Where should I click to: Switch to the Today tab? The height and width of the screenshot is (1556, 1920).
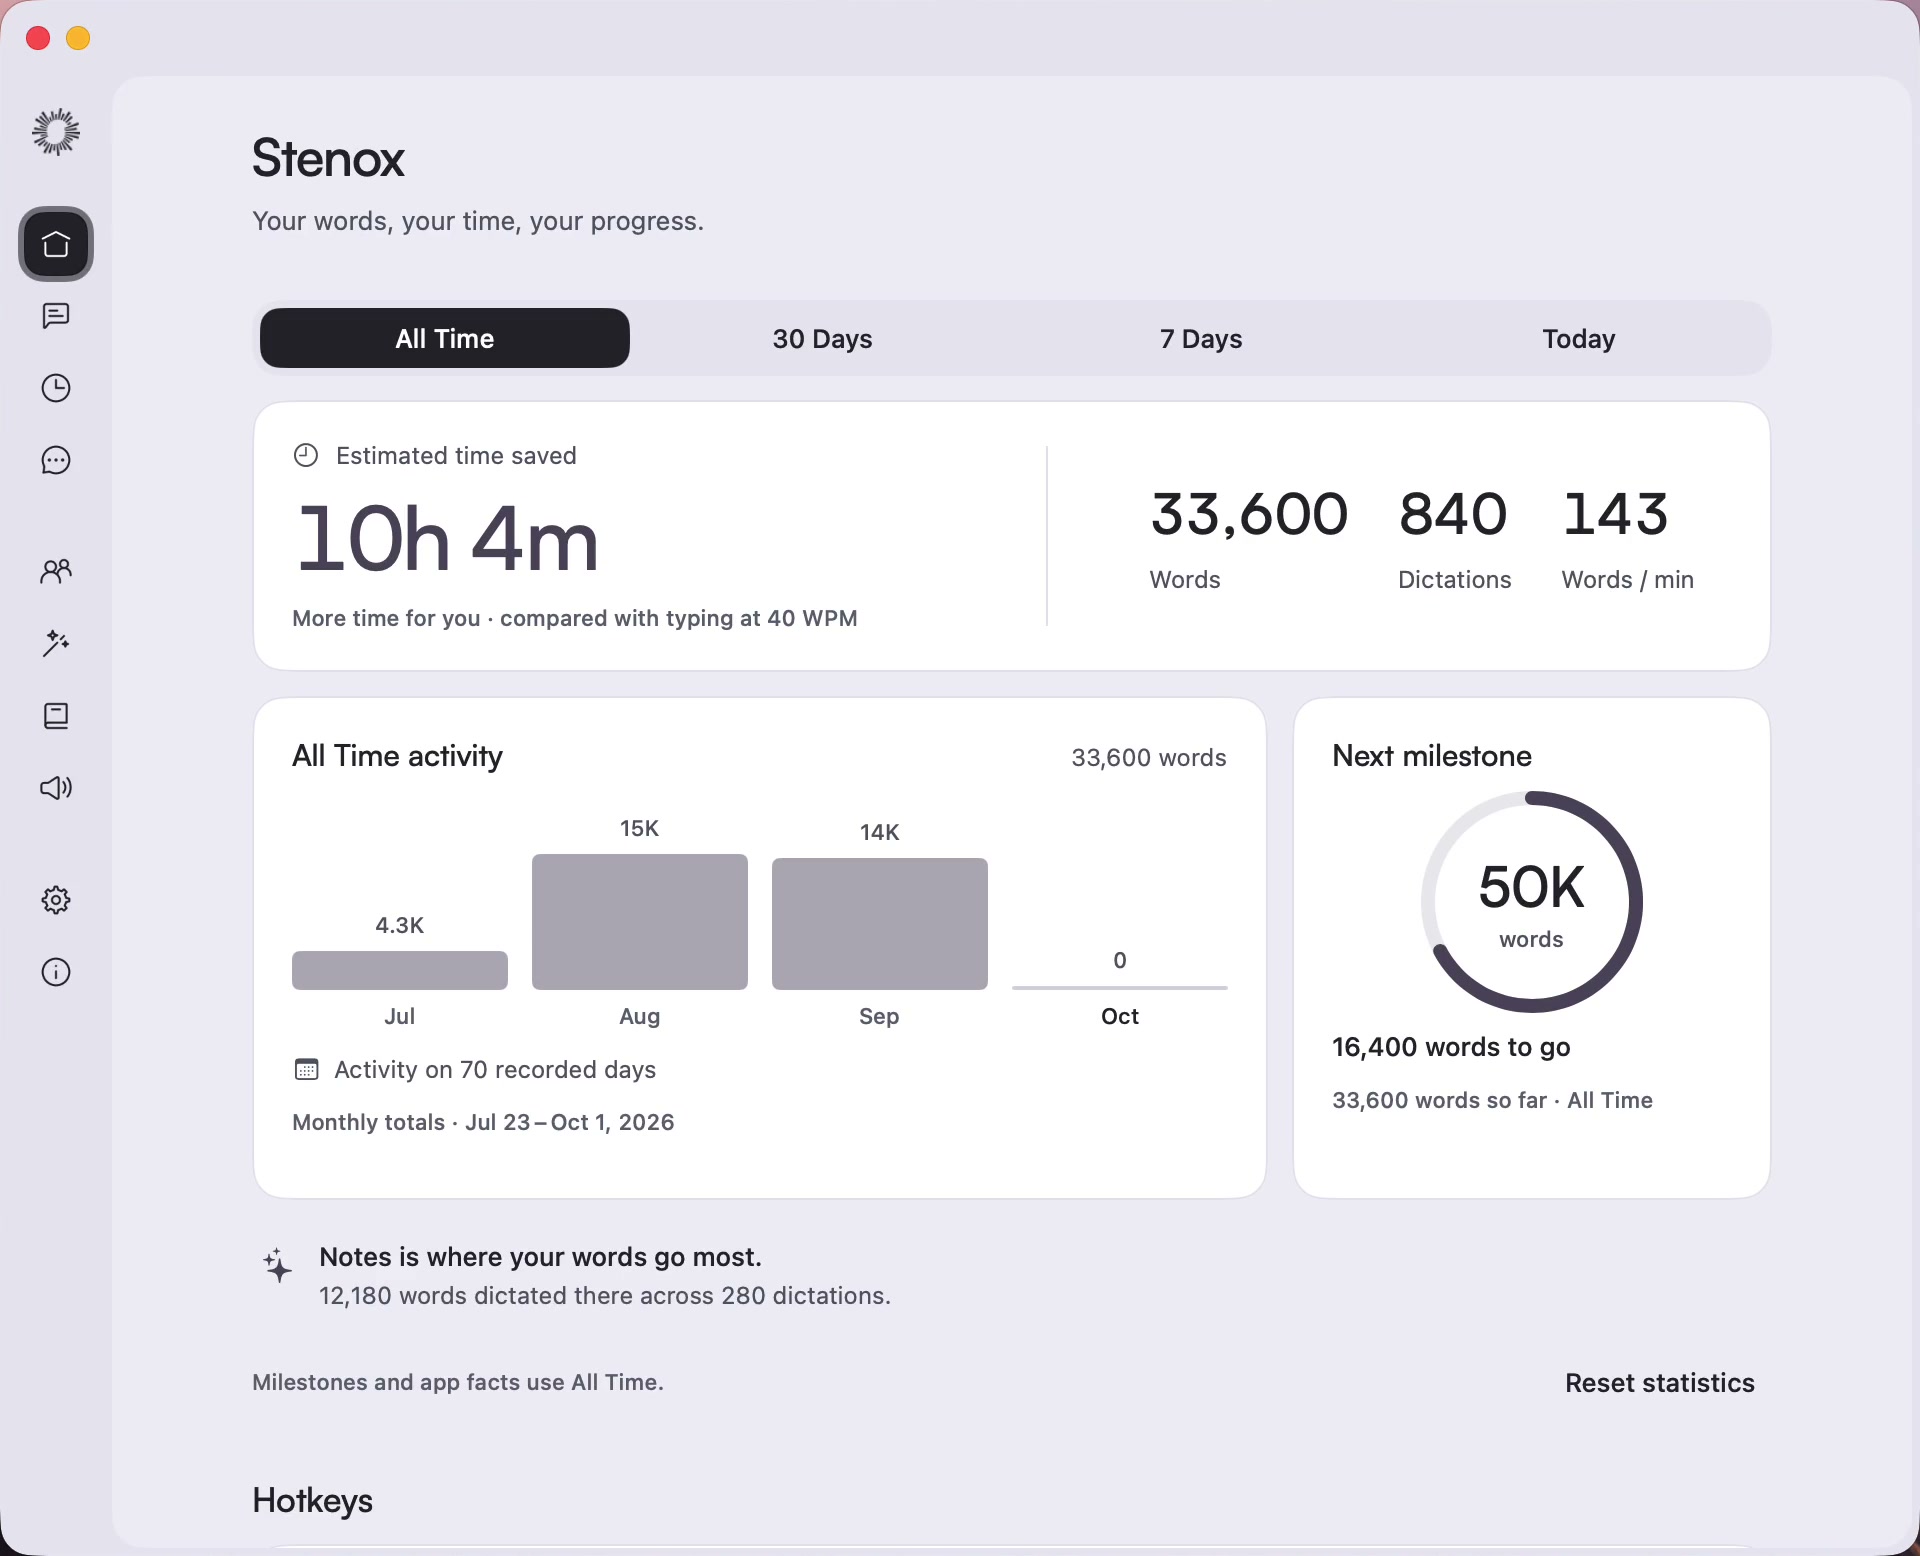point(1579,338)
